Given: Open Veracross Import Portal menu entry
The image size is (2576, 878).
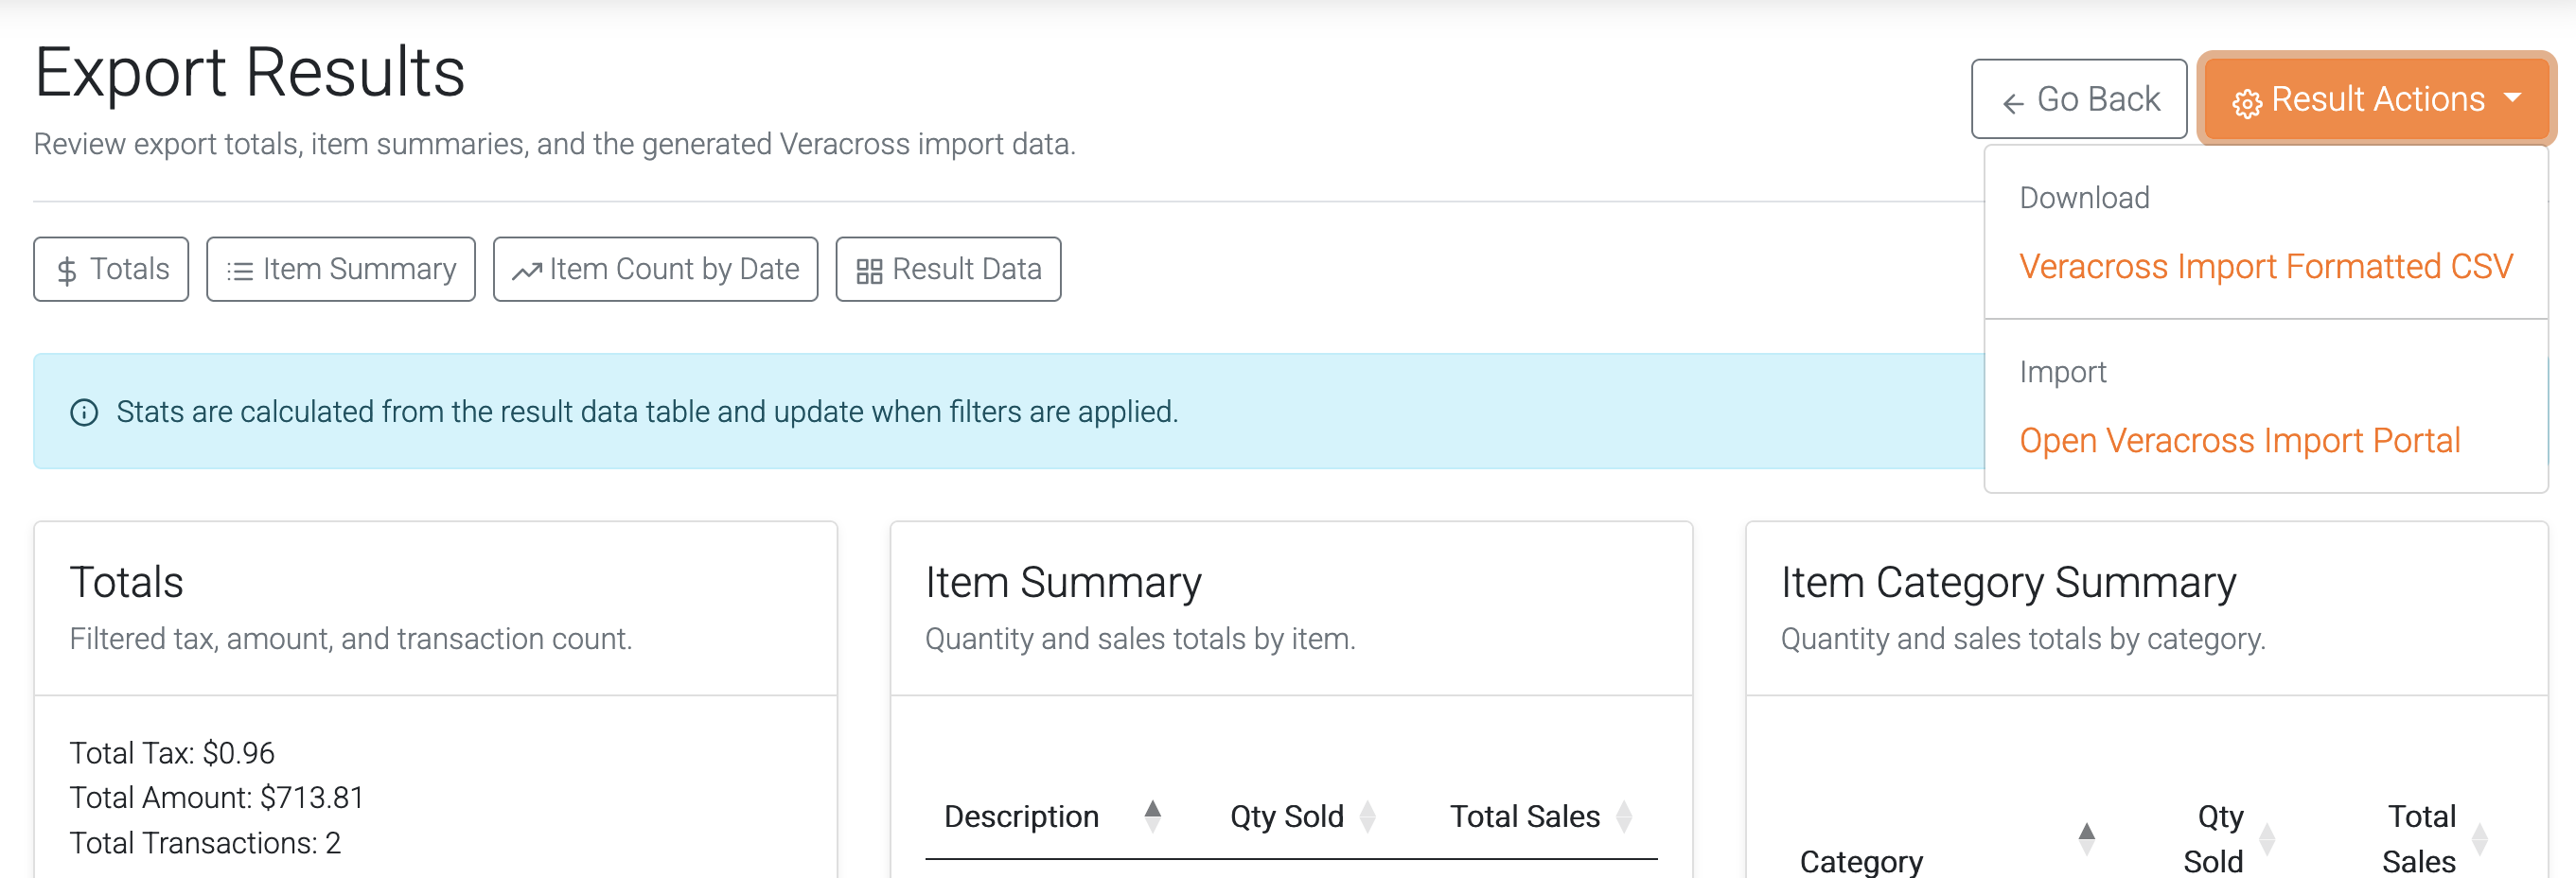Looking at the screenshot, I should [x=2239, y=440].
